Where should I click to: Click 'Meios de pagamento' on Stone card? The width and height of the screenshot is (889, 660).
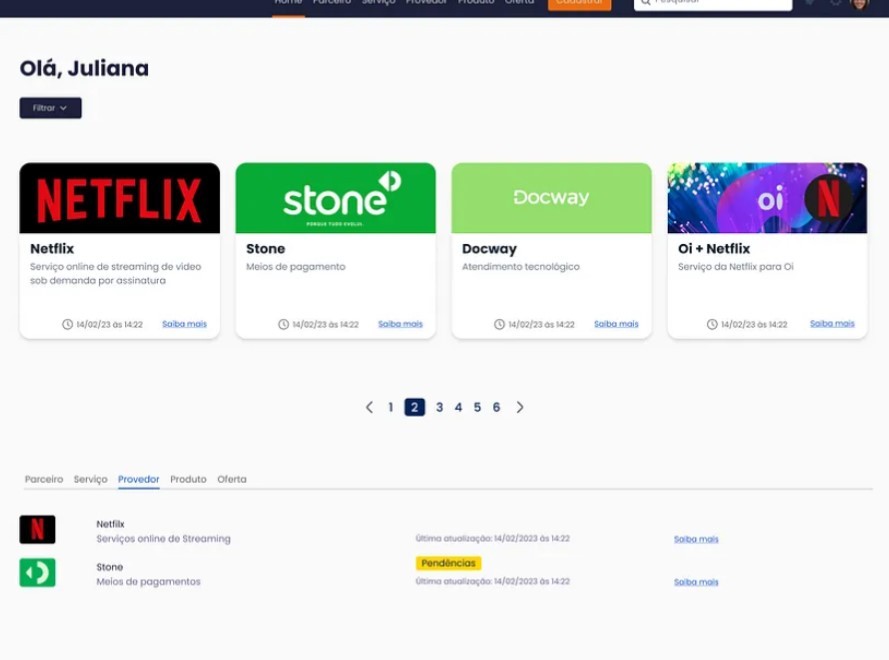pyautogui.click(x=296, y=266)
